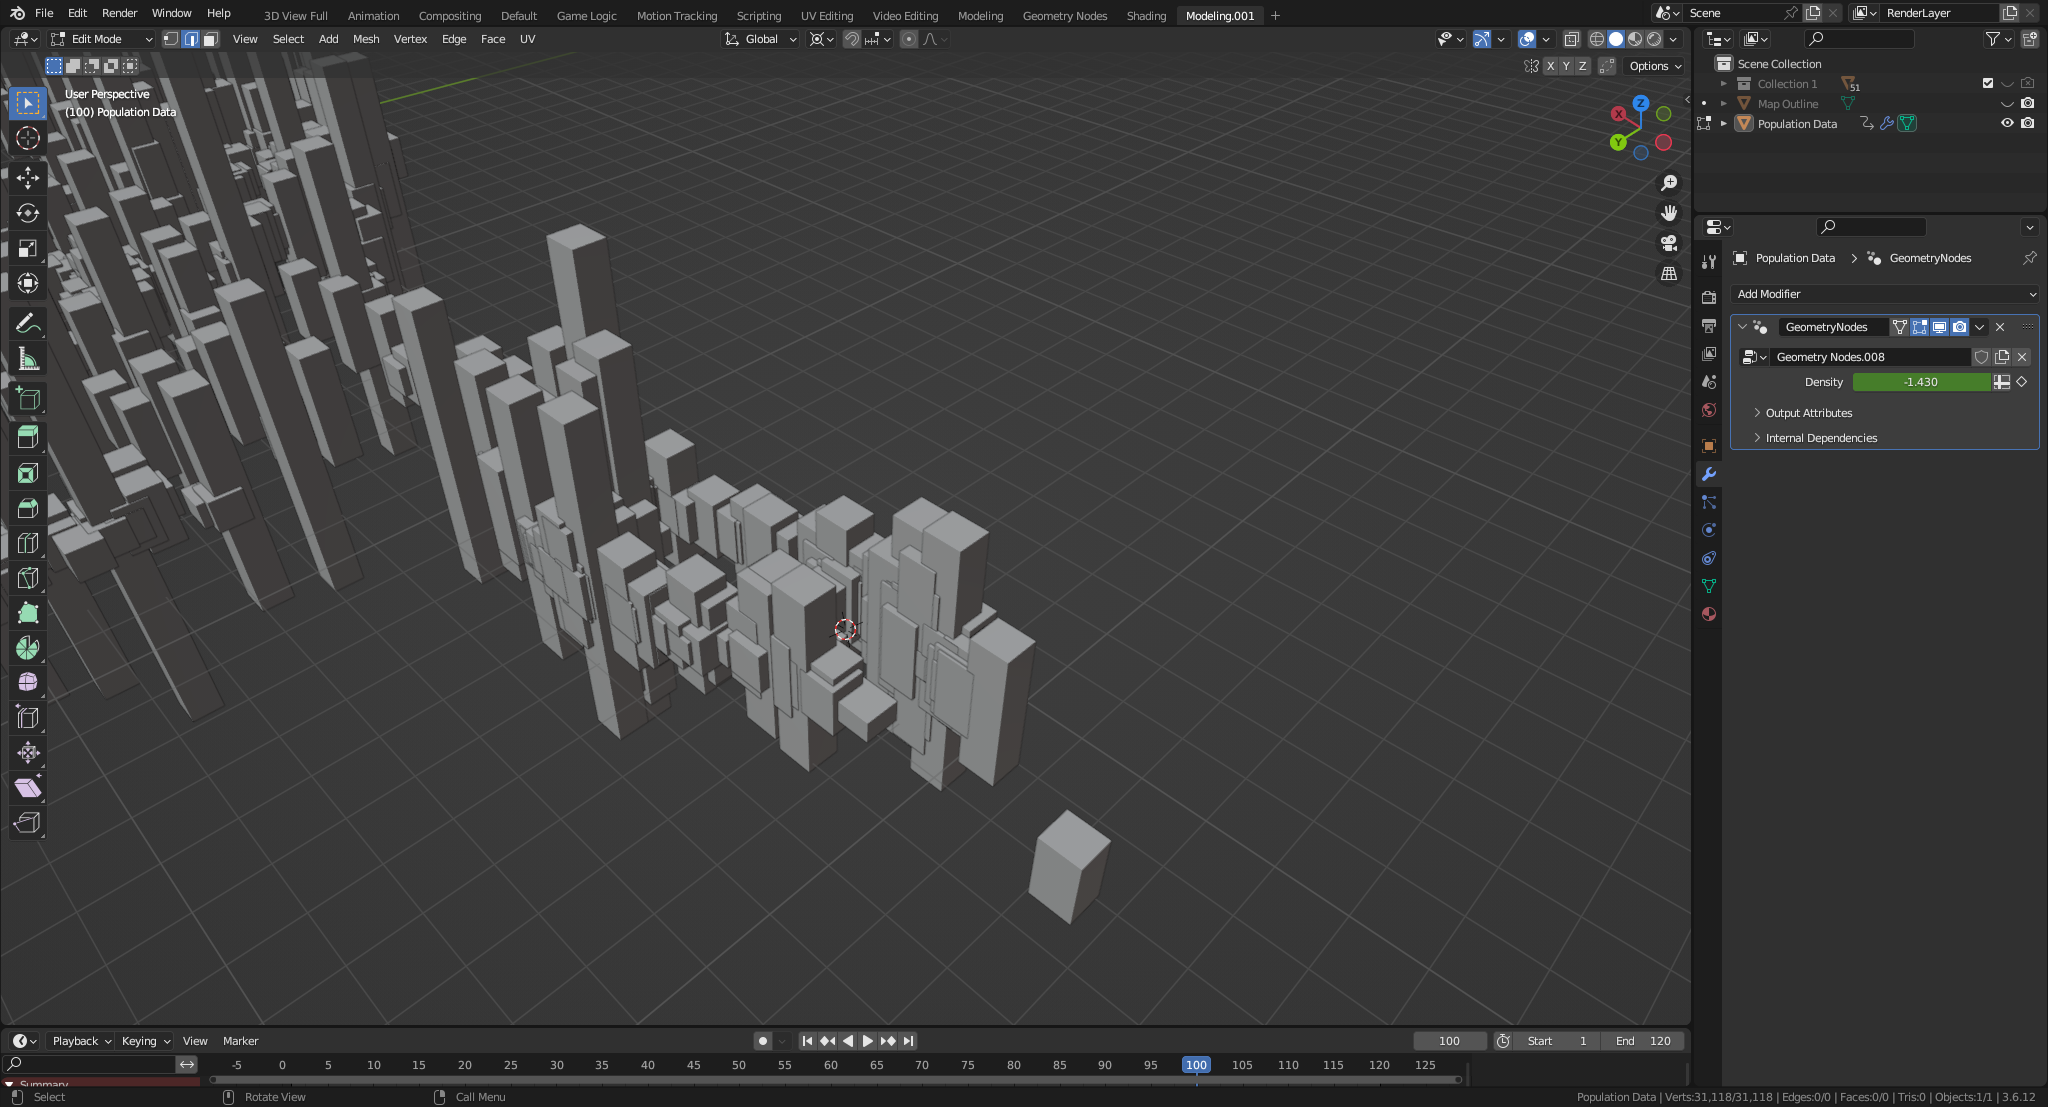Screen dimensions: 2048x1107
Task: Enable edge select mode
Action: click(191, 39)
